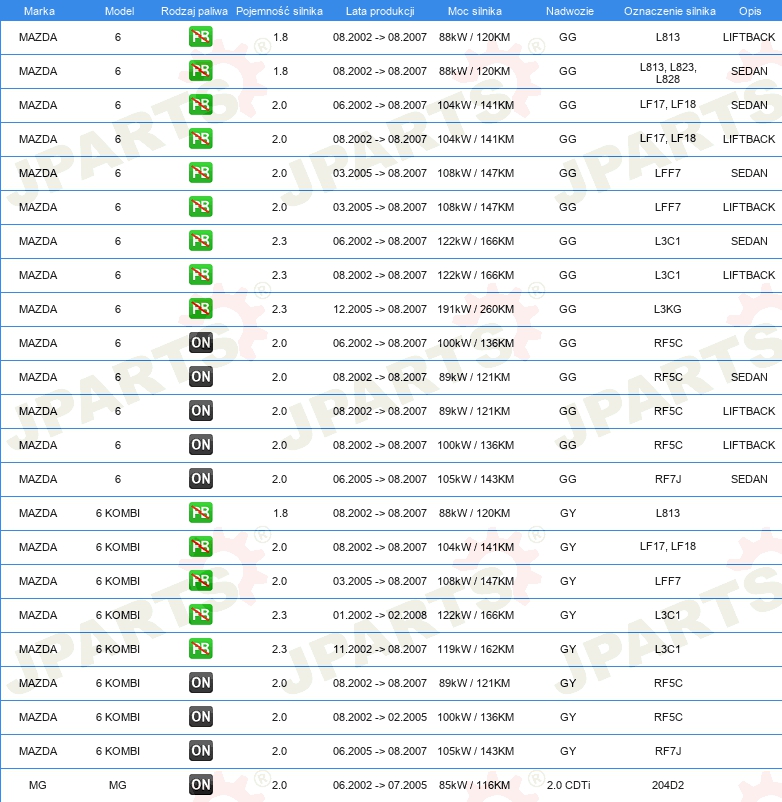Select the power cell 119kW / 162KM
Viewport: 782px width, 802px height.
coord(476,649)
